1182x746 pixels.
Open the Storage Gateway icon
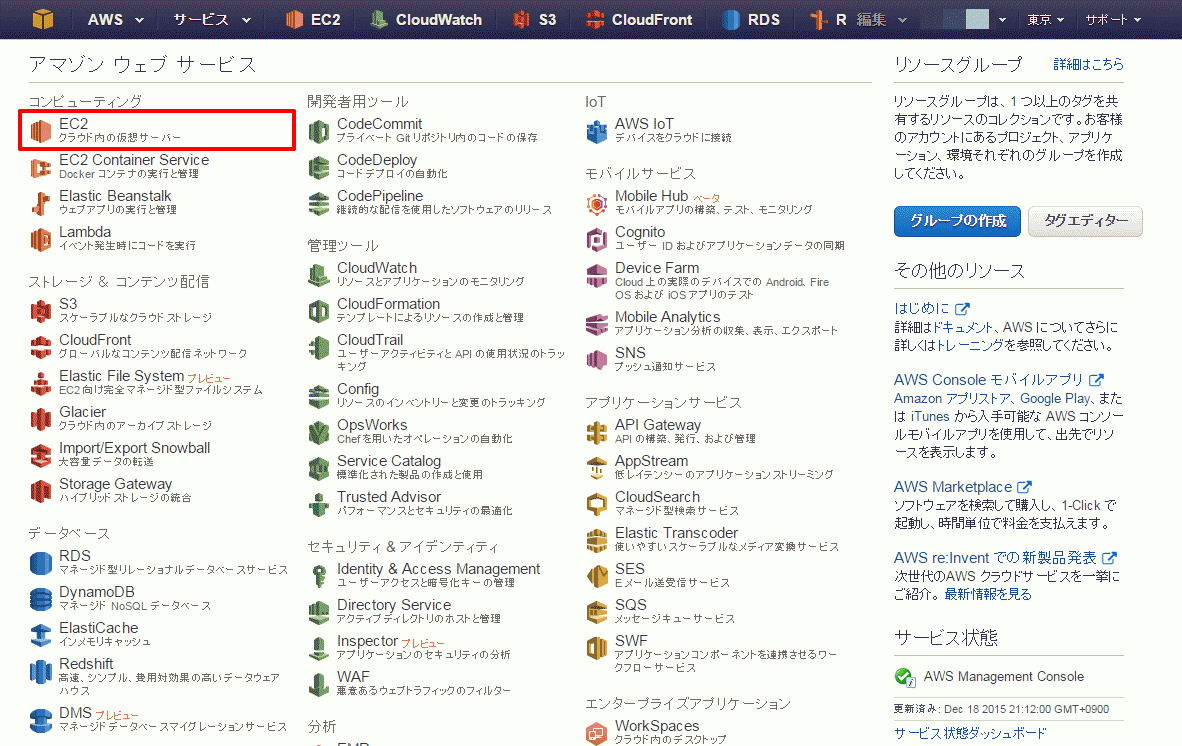tap(41, 491)
